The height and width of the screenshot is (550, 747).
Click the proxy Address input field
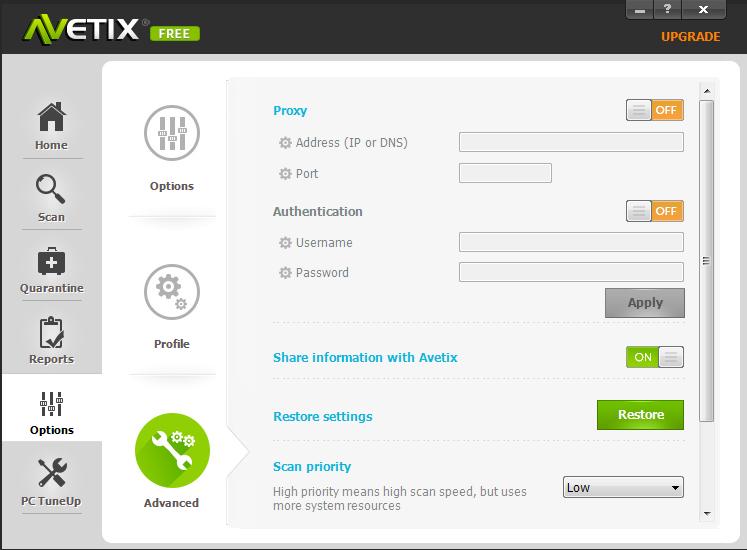tap(571, 142)
